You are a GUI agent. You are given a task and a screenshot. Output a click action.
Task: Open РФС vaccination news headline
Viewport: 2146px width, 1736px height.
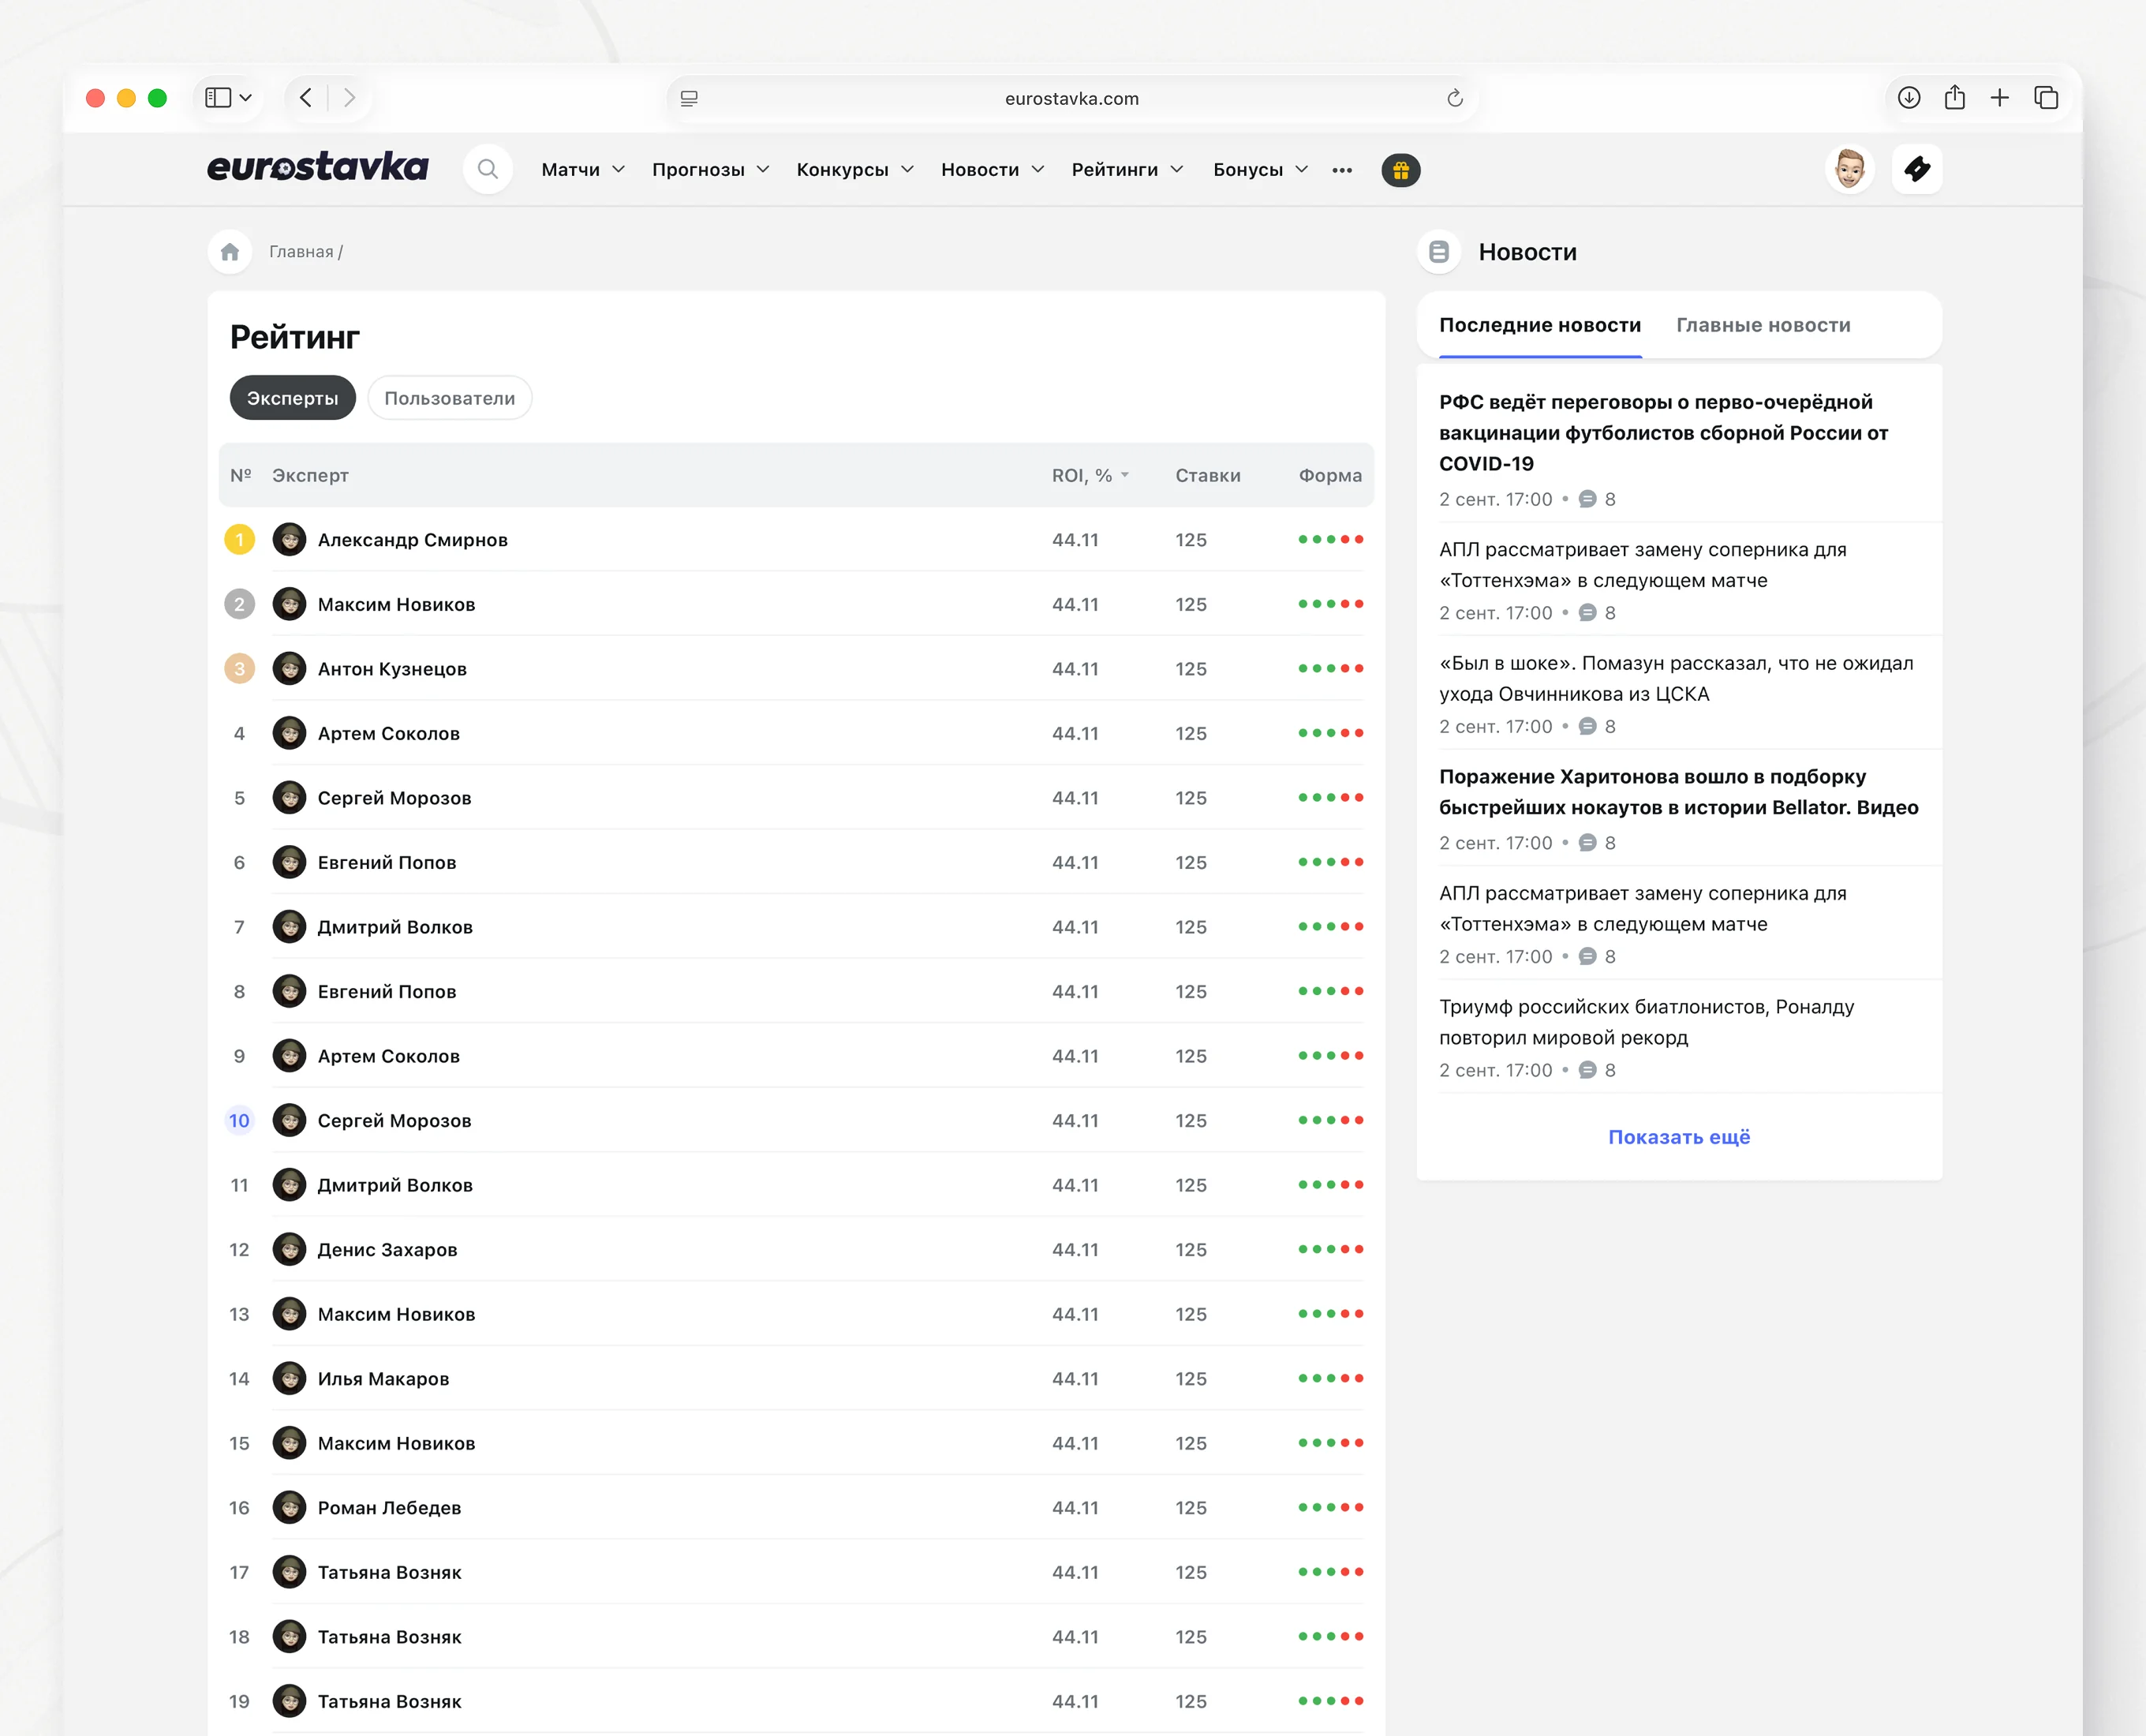1662,432
